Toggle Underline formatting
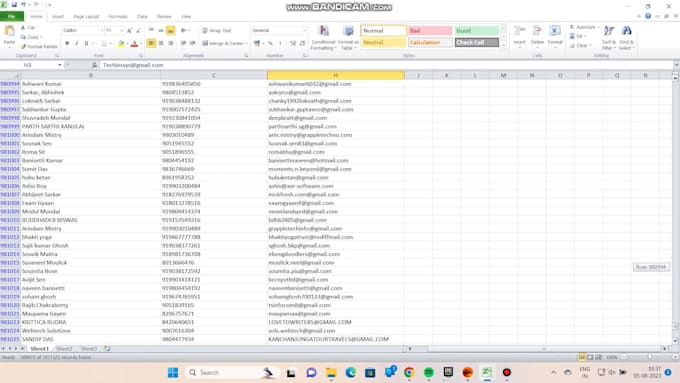 (86, 43)
